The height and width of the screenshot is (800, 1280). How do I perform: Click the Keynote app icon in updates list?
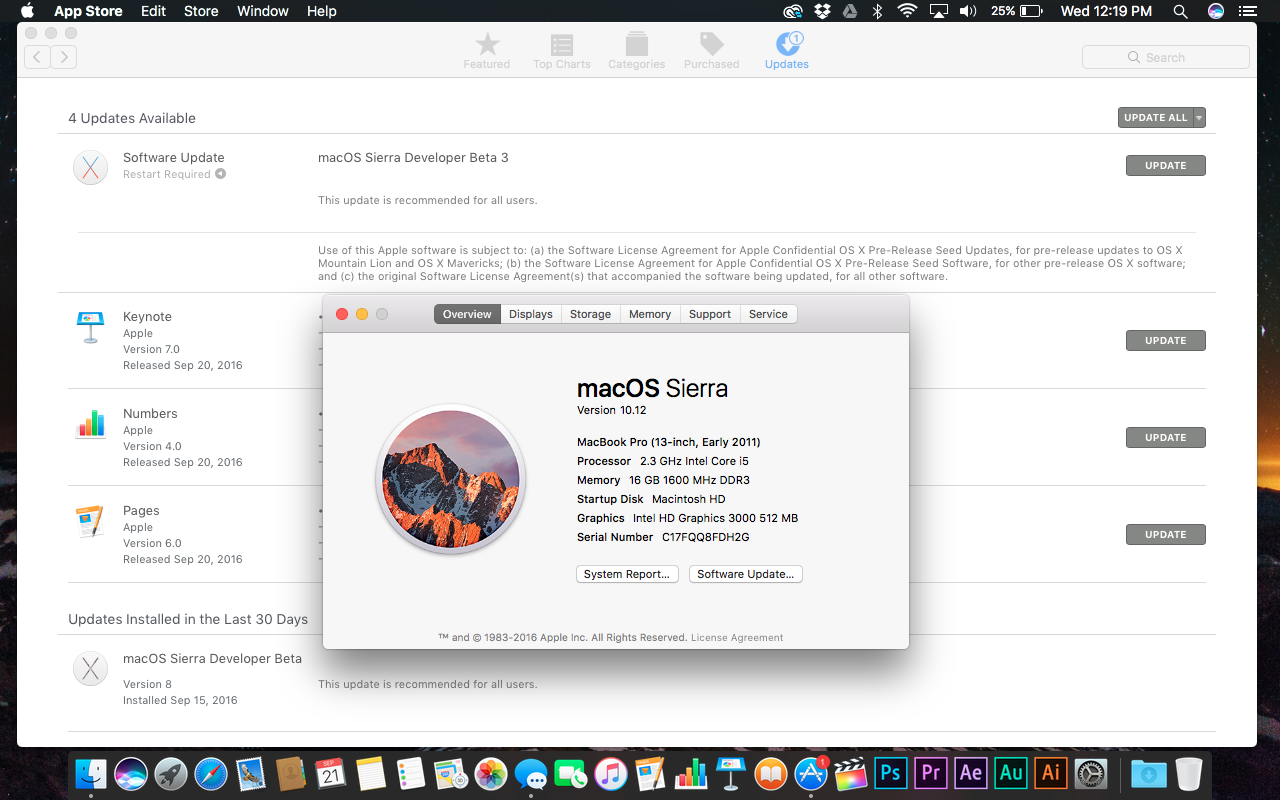point(91,327)
